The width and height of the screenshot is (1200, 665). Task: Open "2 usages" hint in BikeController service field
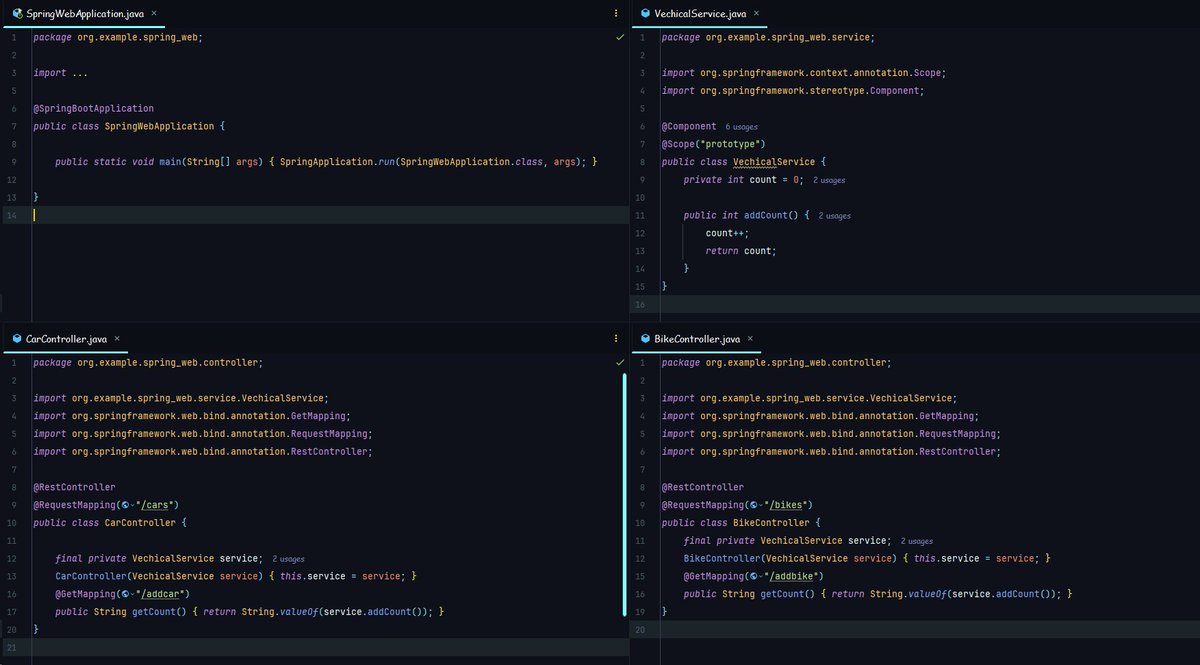(x=917, y=541)
